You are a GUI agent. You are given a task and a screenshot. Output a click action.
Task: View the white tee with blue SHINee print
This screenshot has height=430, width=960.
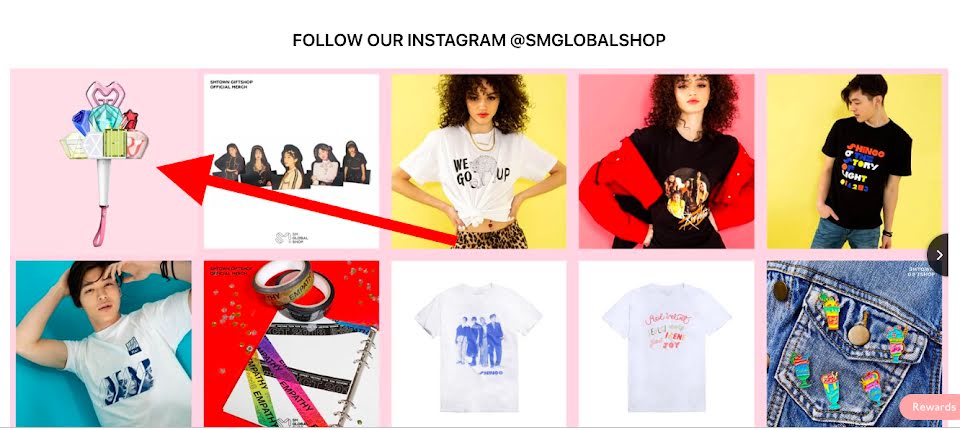[479, 344]
